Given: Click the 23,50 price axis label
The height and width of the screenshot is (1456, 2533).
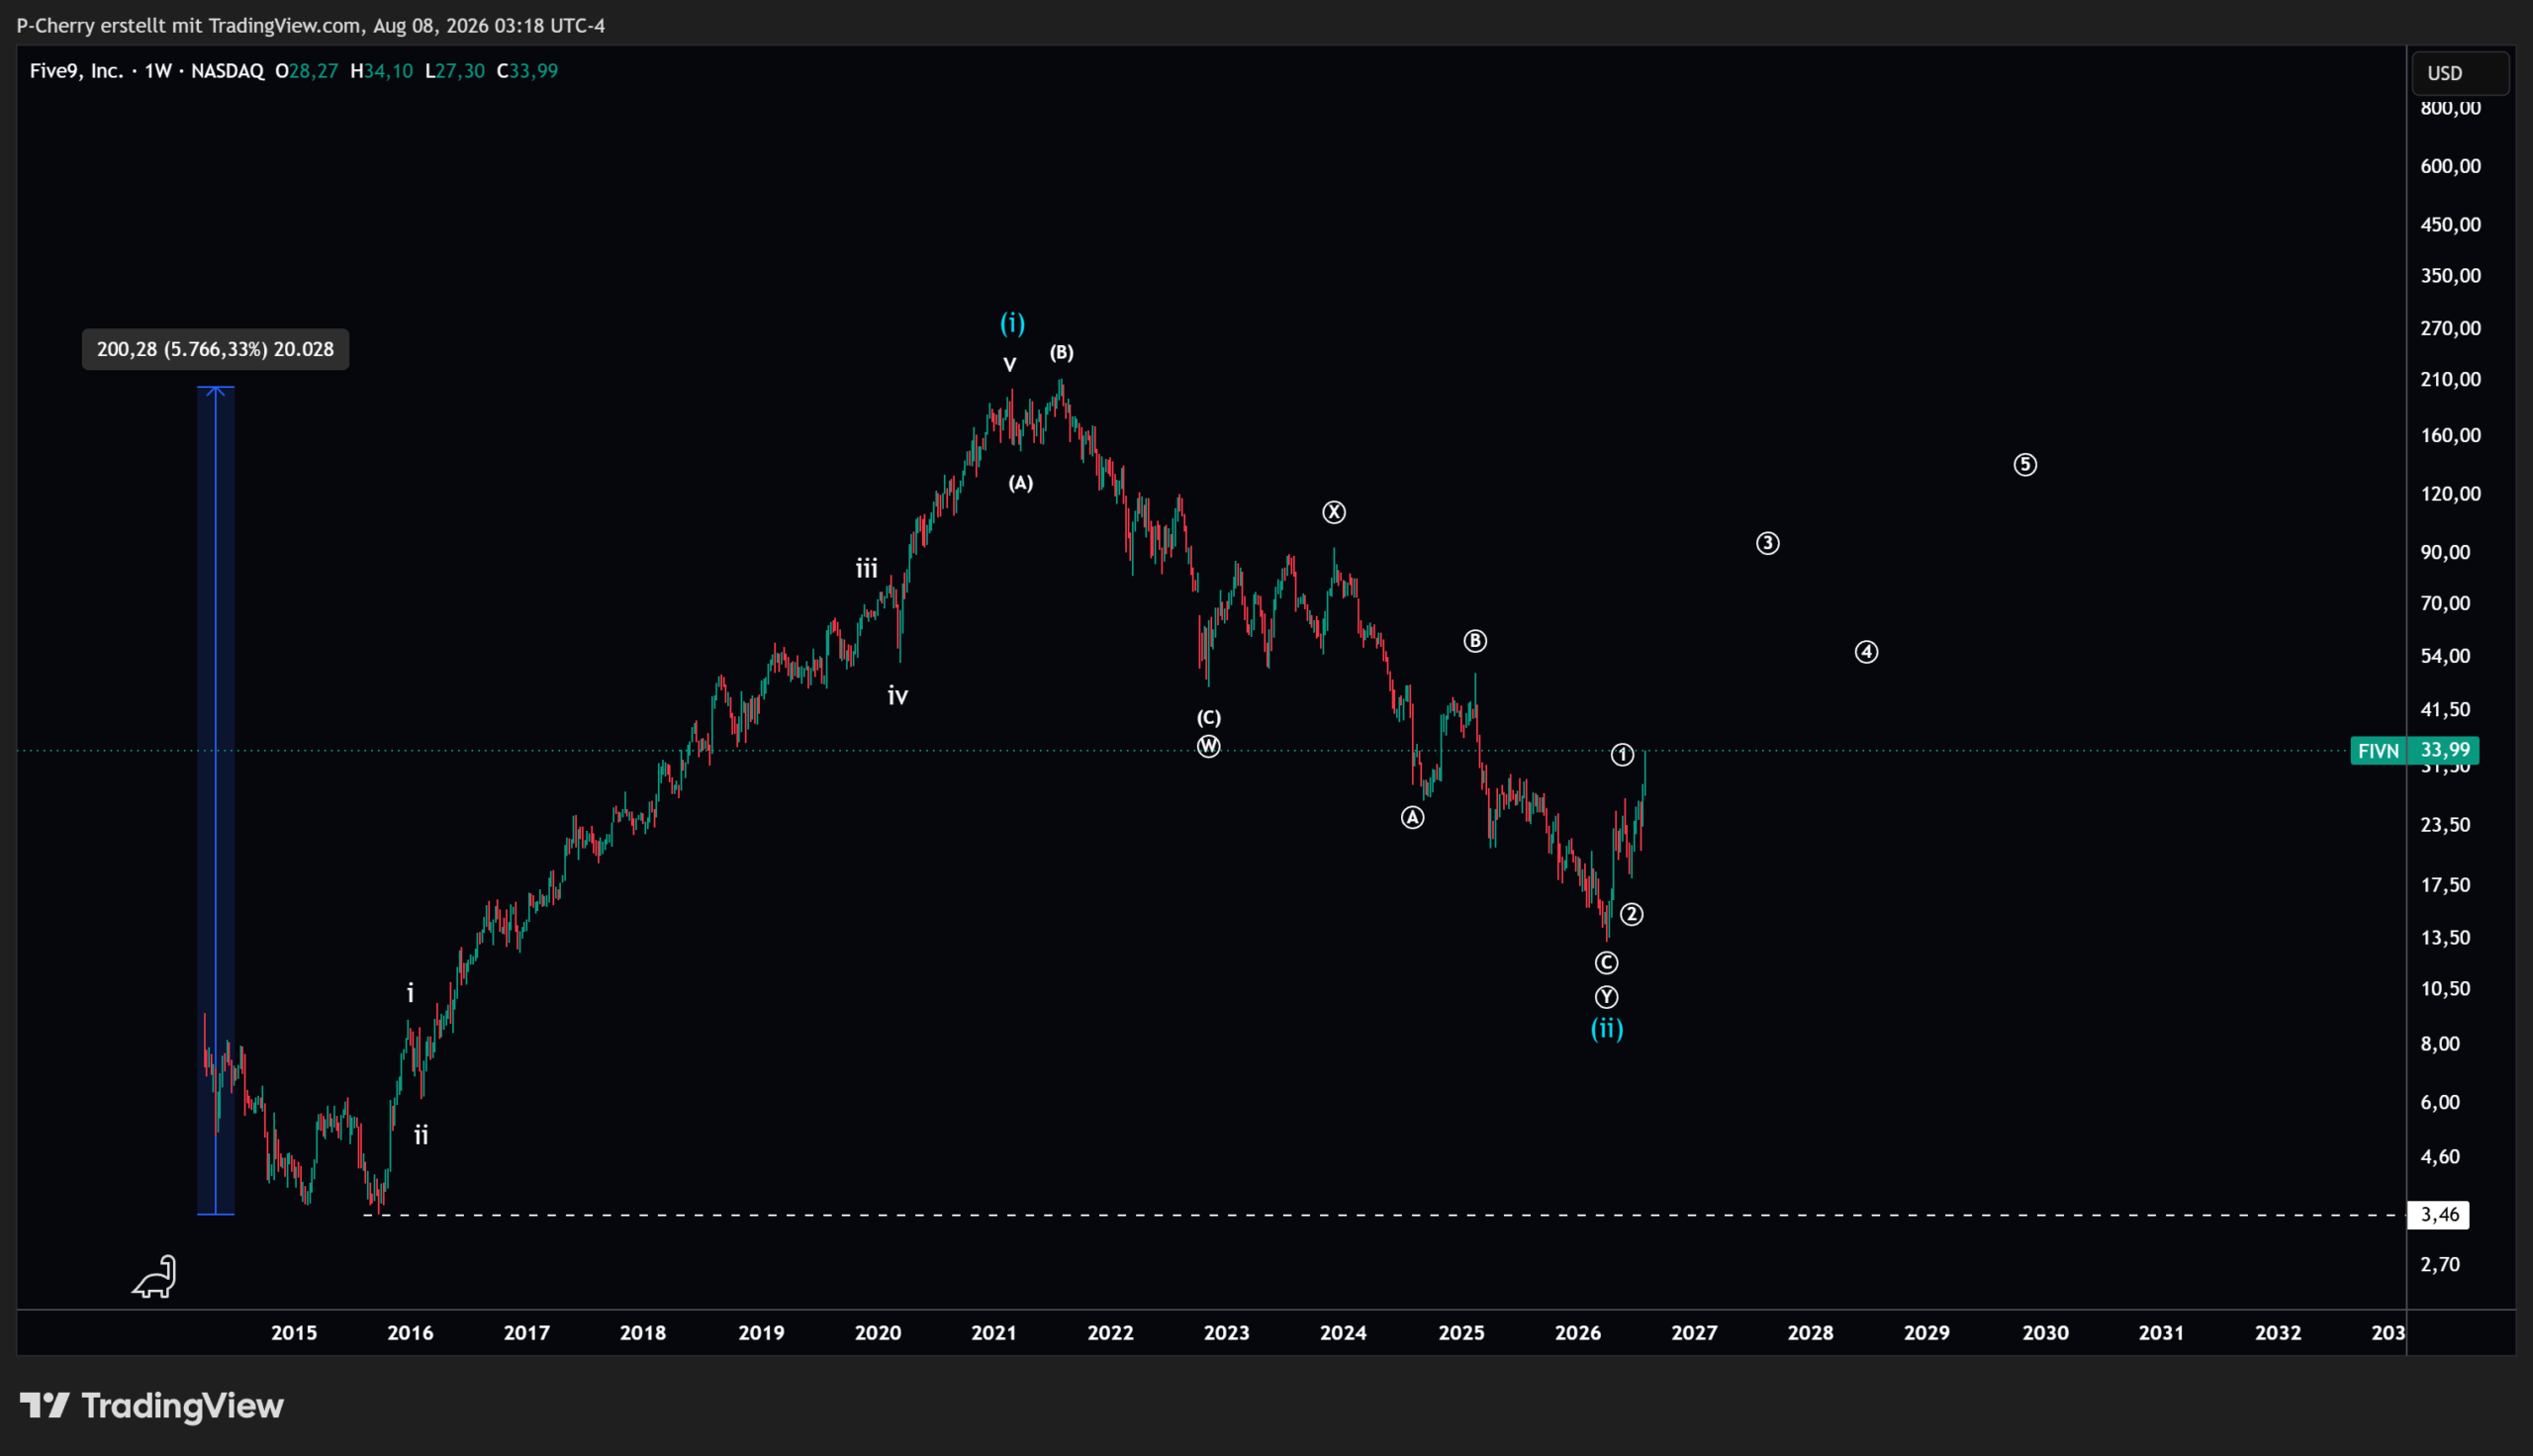Looking at the screenshot, I should coord(2445,825).
